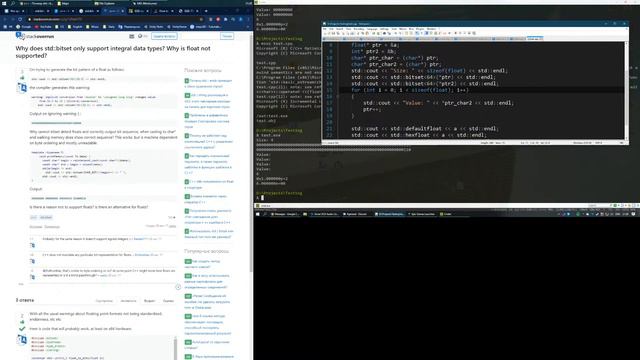The width and height of the screenshot is (640, 360).
Task: Click the Stack Overflow logo
Action: click(35, 36)
